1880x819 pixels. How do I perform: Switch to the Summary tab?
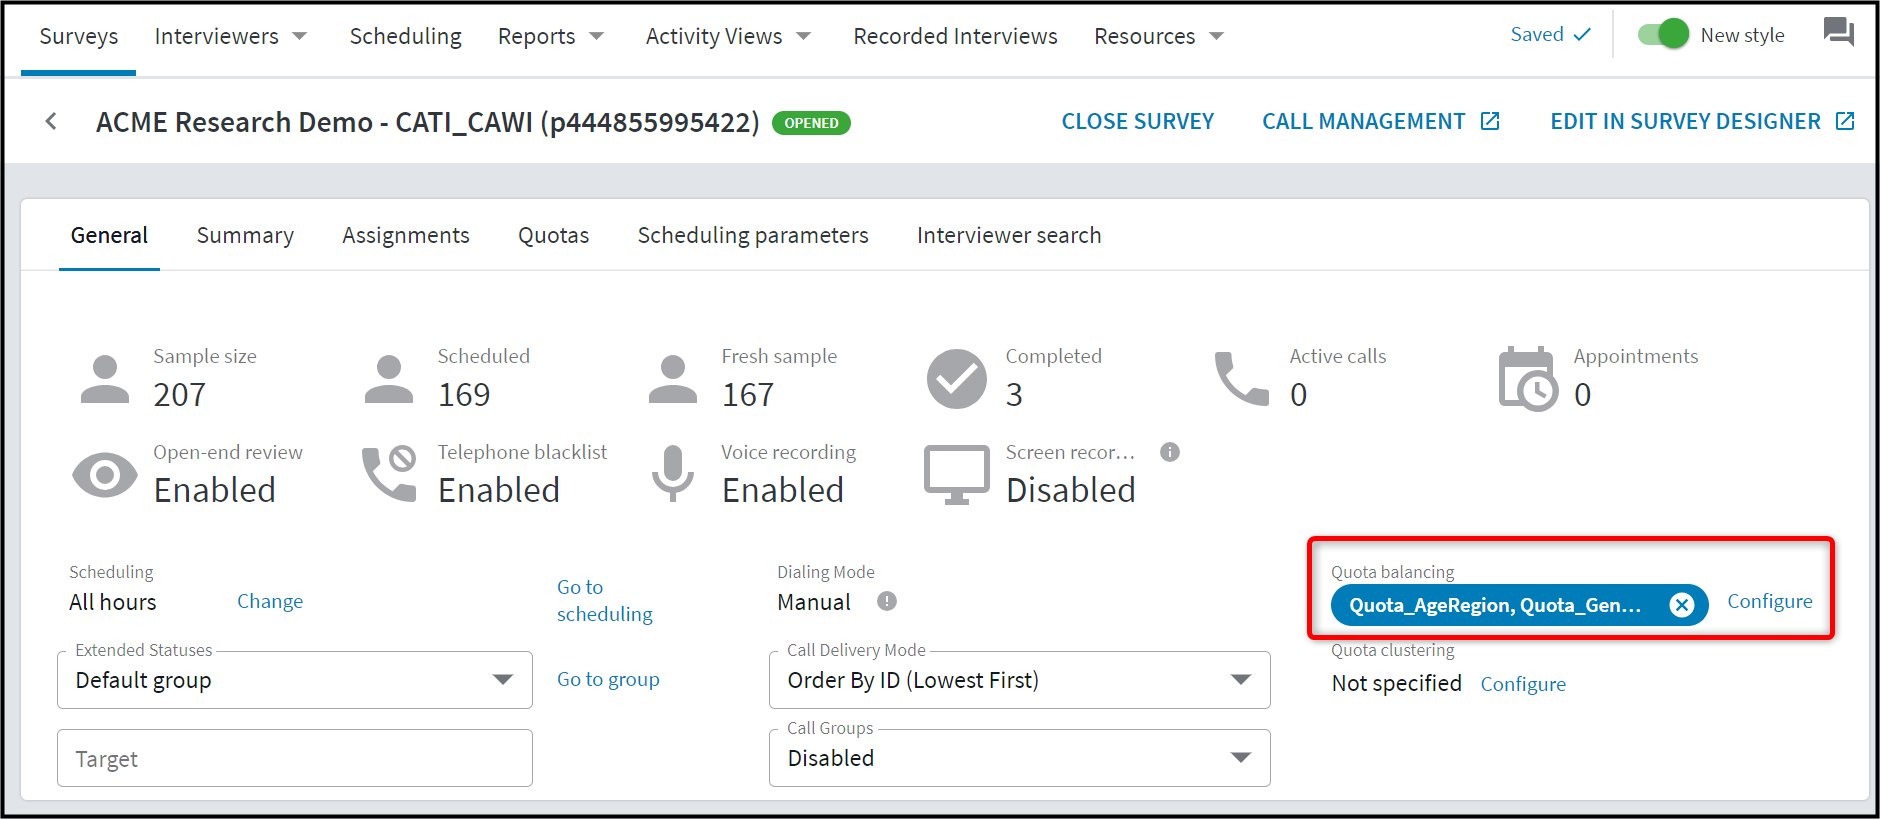pyautogui.click(x=245, y=235)
